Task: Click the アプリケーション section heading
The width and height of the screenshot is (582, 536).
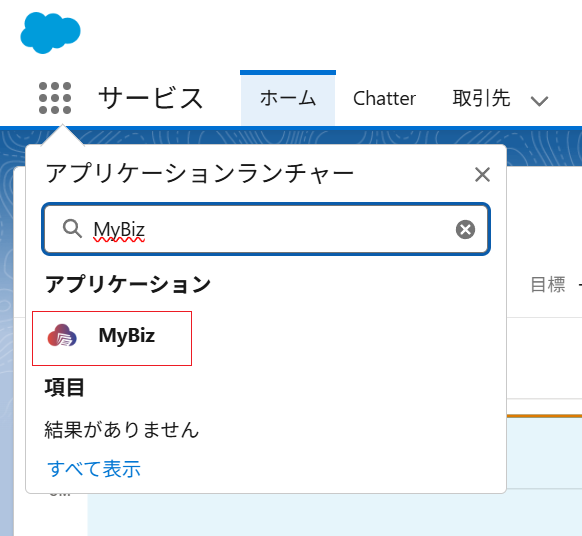Action: (x=128, y=285)
